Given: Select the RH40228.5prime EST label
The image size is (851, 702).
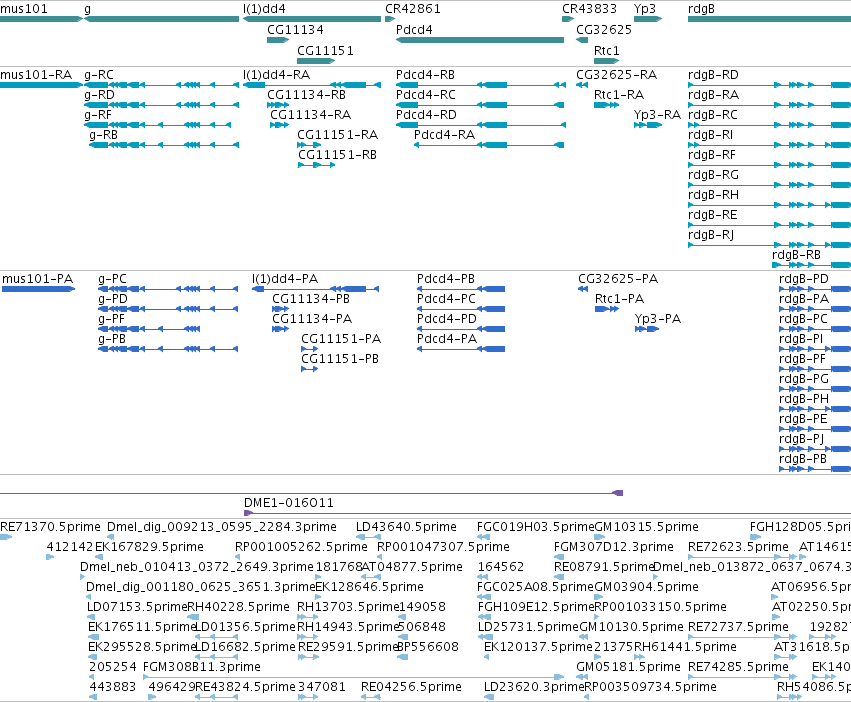Looking at the screenshot, I should [x=238, y=606].
